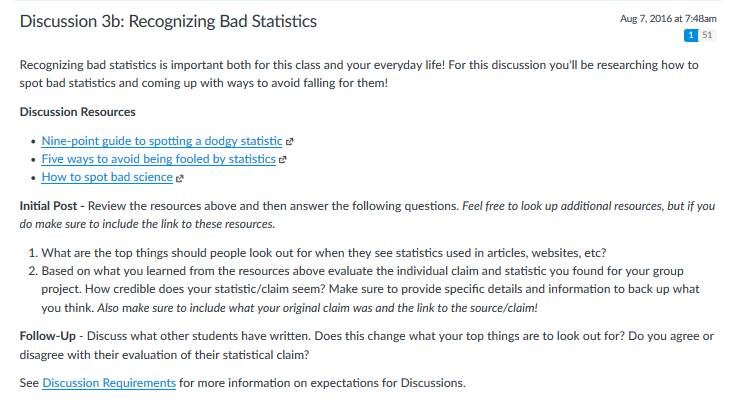735x403 pixels.
Task: Follow the How to spot bad science link
Action: [x=107, y=177]
